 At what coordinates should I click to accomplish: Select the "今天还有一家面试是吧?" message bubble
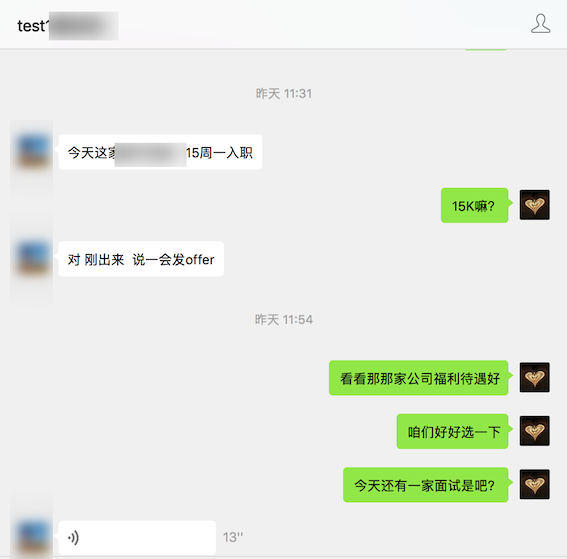(x=426, y=485)
